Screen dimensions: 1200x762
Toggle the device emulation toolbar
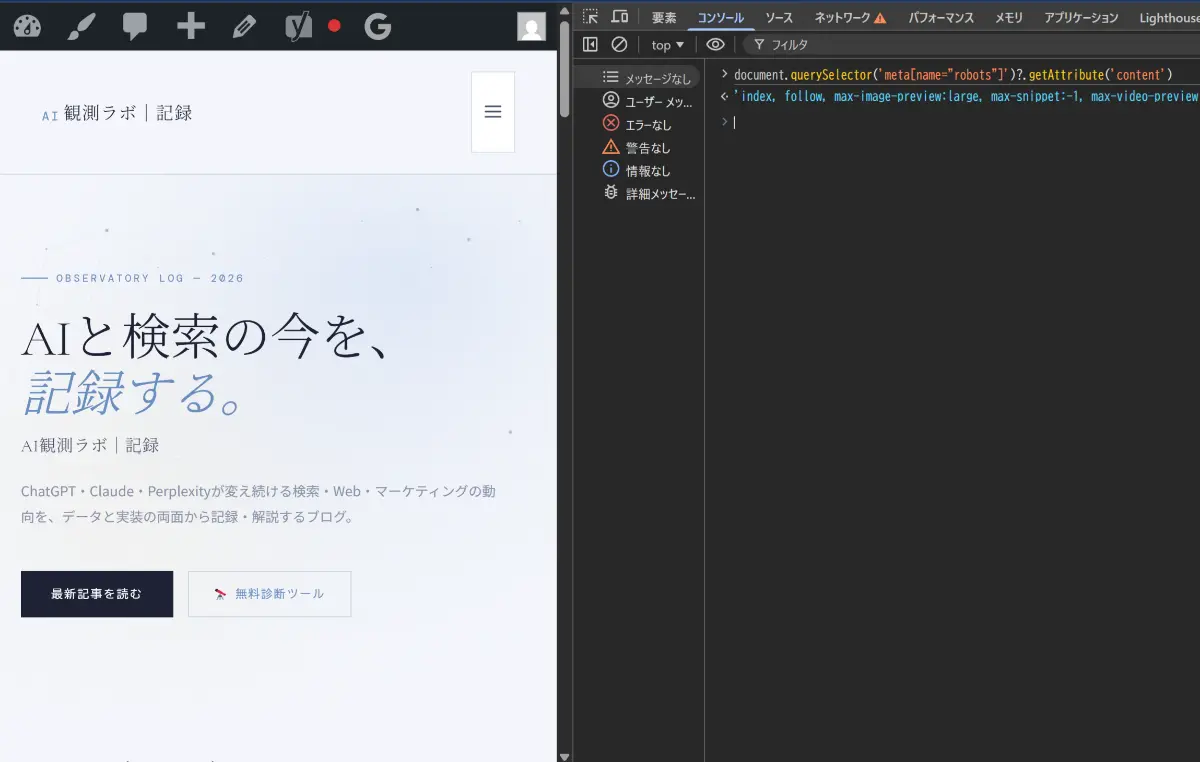(x=620, y=16)
